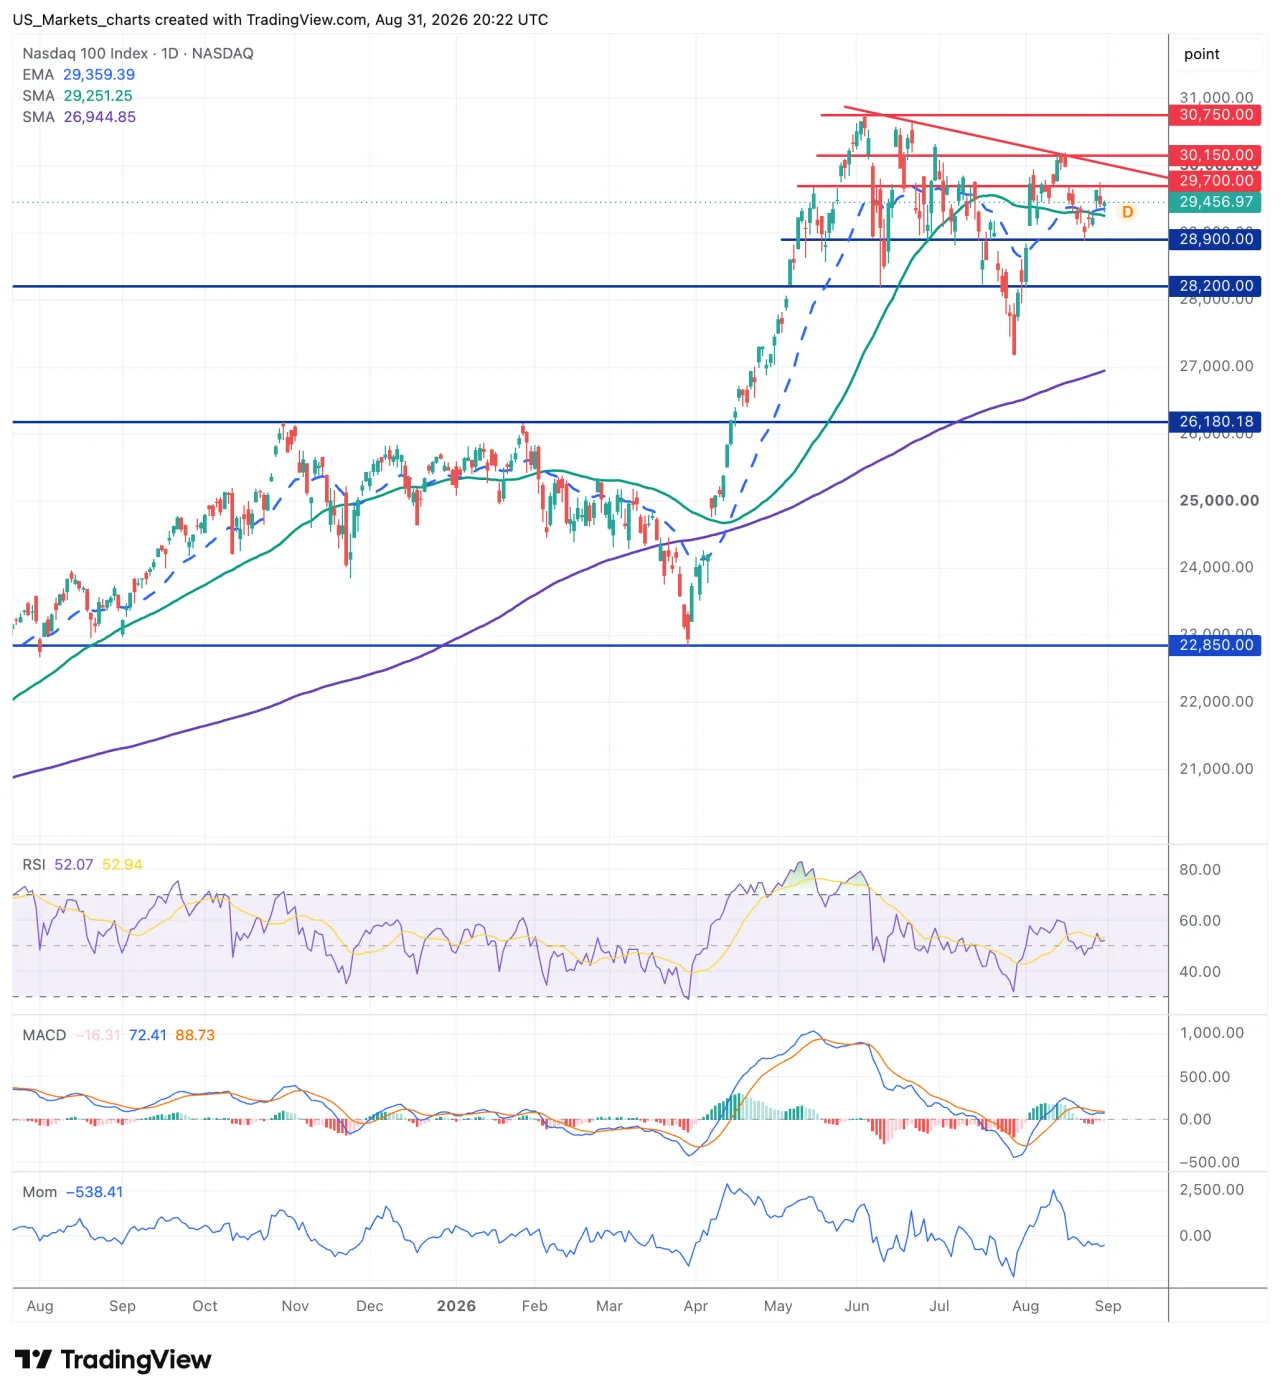
Task: Click the SMA 26,944.85 indicator legend
Action: pos(79,116)
